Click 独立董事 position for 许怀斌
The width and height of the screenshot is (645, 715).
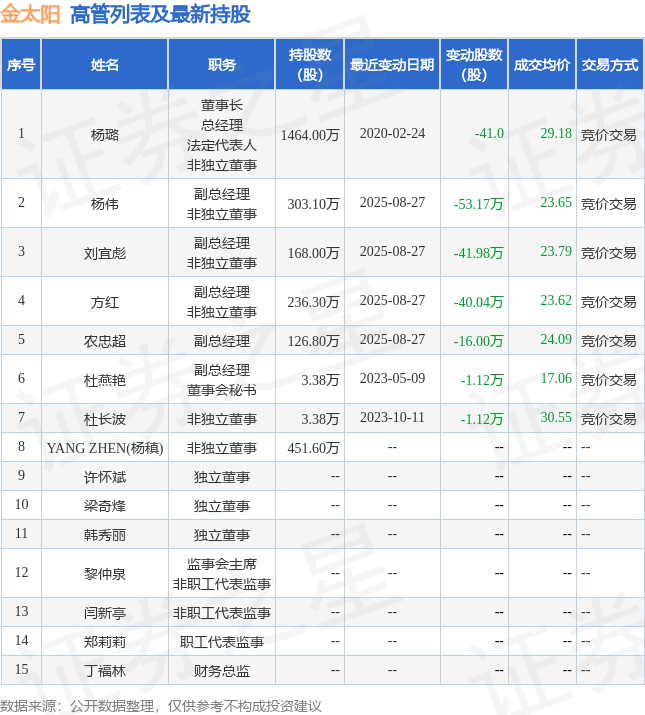pyautogui.click(x=222, y=477)
